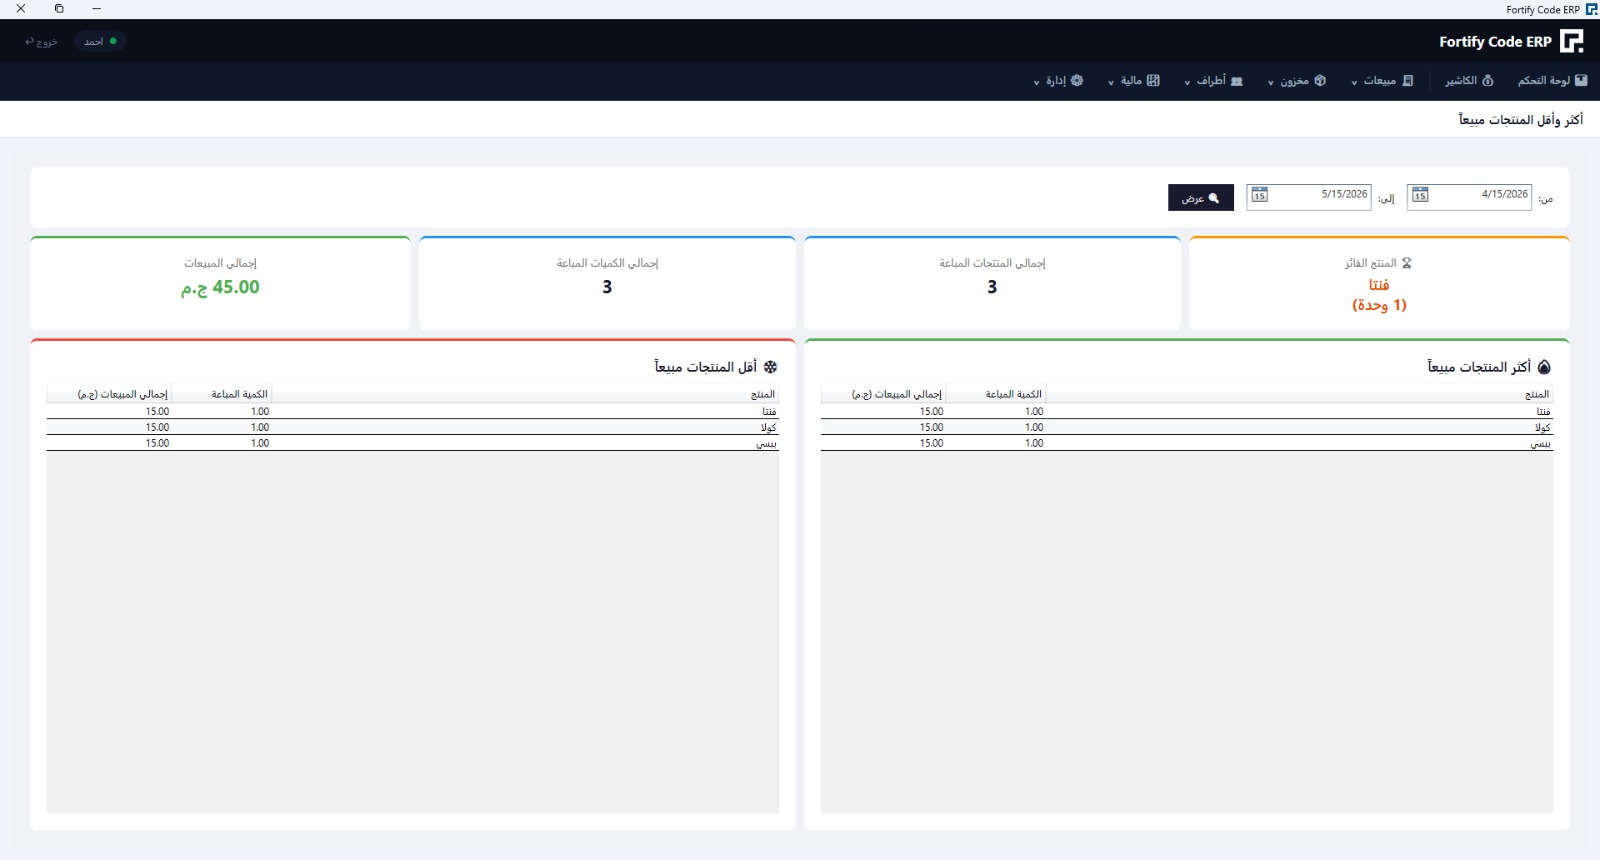Click المنتج column header in least-sold table

[x=525, y=394]
